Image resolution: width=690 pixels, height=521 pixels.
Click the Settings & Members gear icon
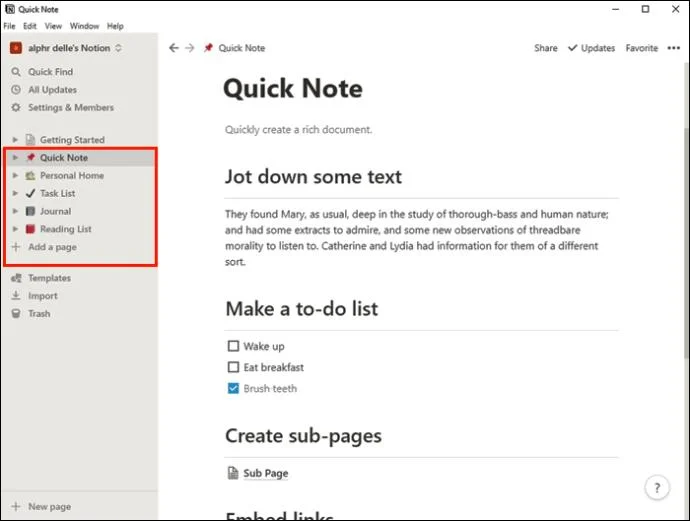[16, 107]
